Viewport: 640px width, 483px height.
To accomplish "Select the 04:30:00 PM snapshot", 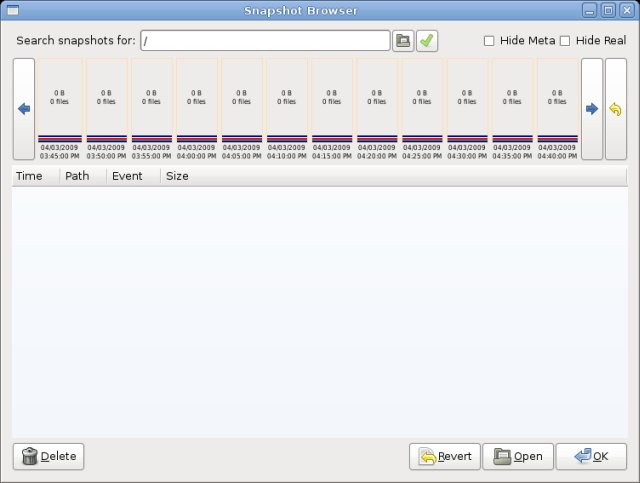I will (467, 109).
